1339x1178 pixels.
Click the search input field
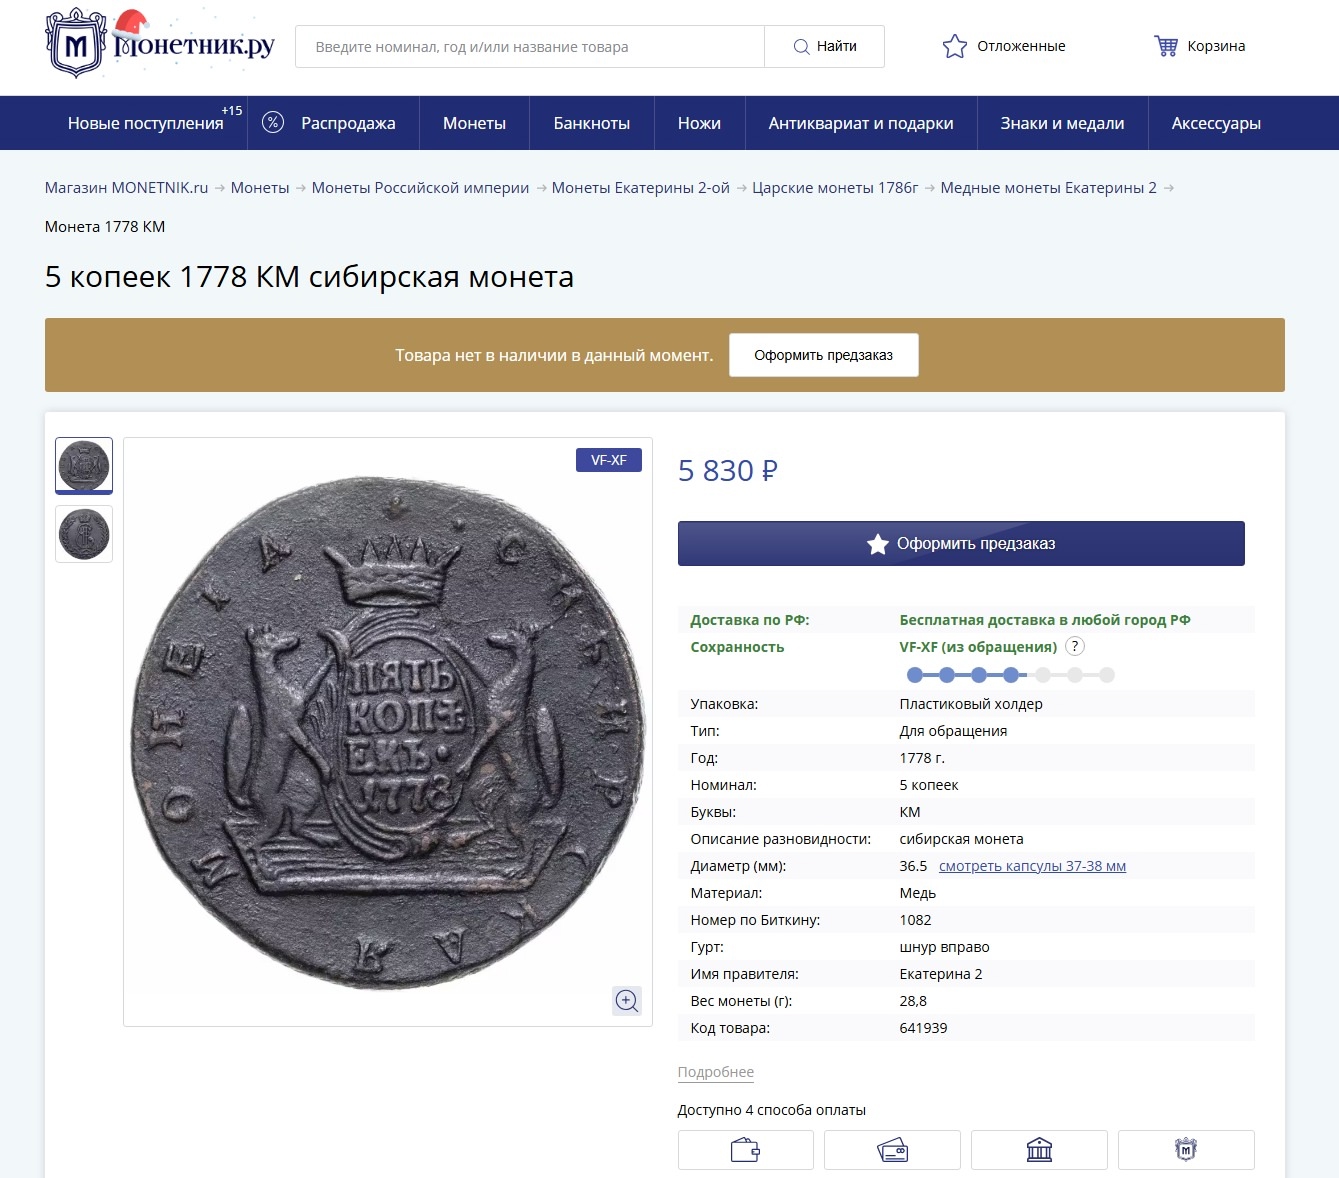pos(530,47)
